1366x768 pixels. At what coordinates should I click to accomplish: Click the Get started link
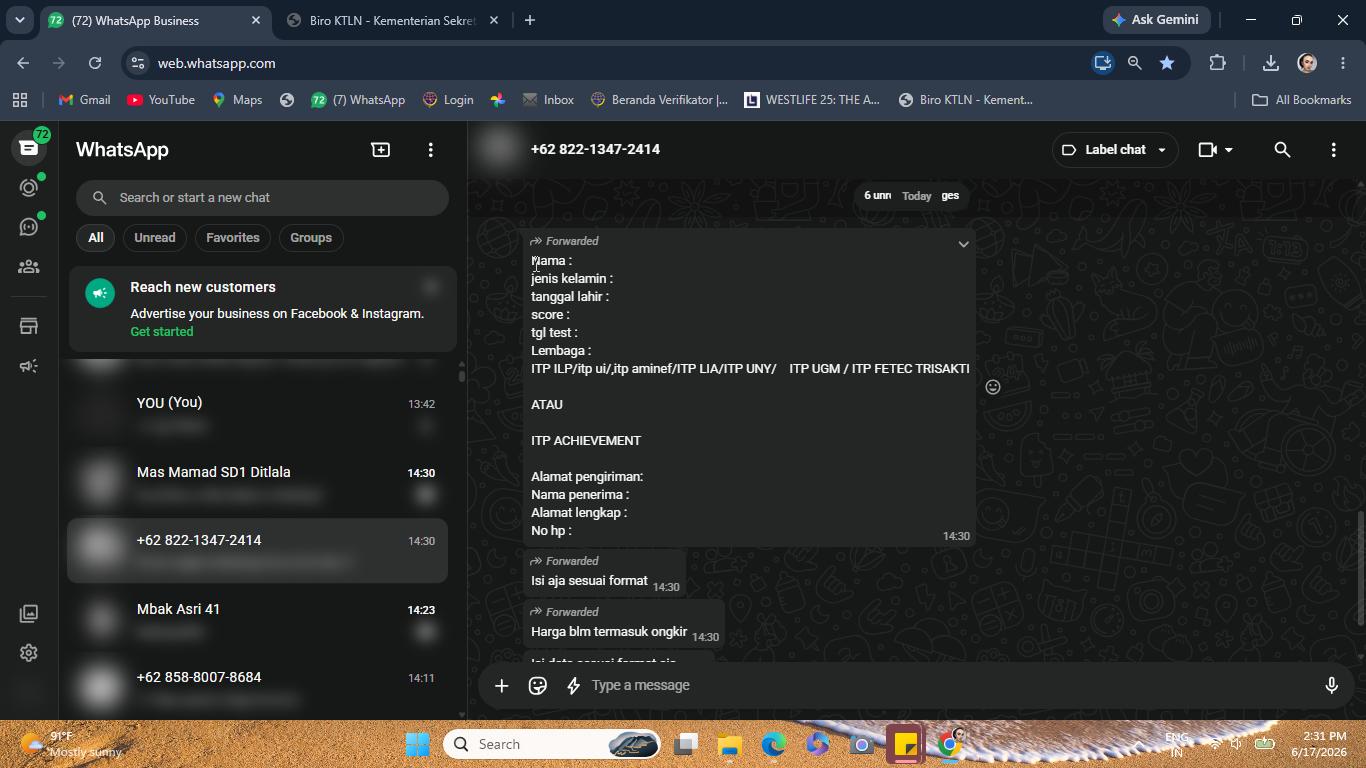[x=162, y=332]
